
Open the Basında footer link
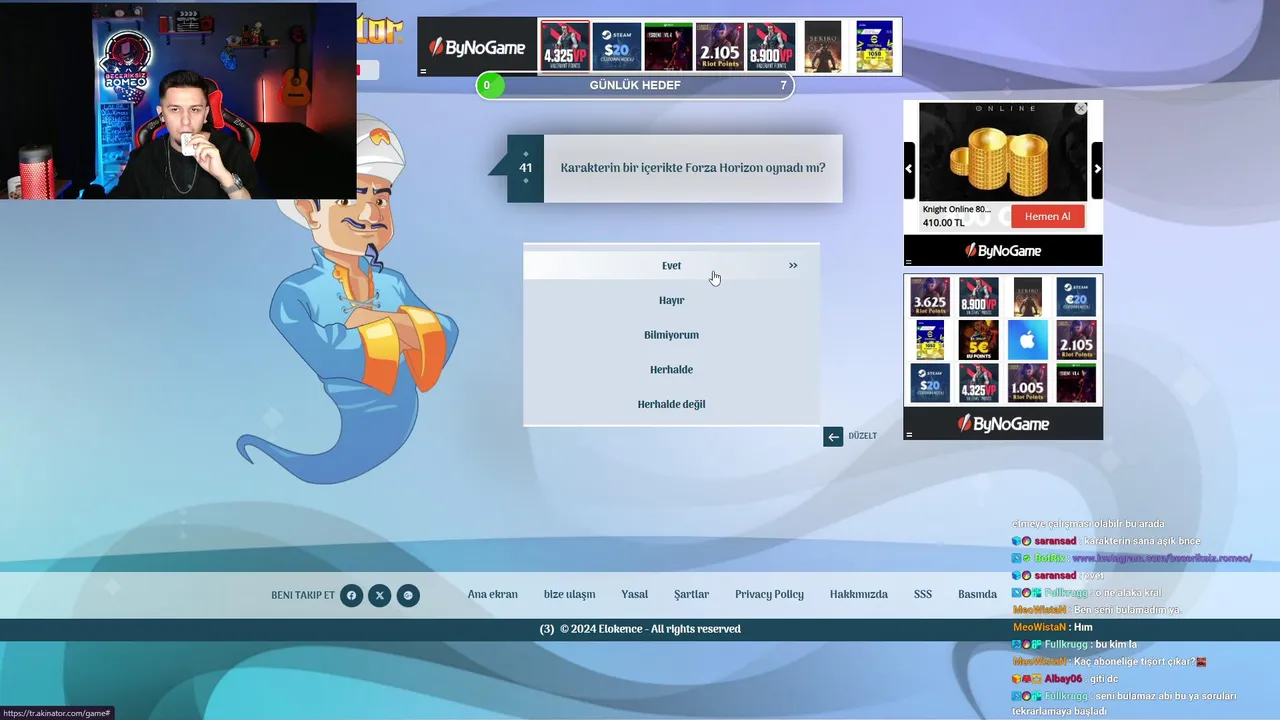coord(977,594)
